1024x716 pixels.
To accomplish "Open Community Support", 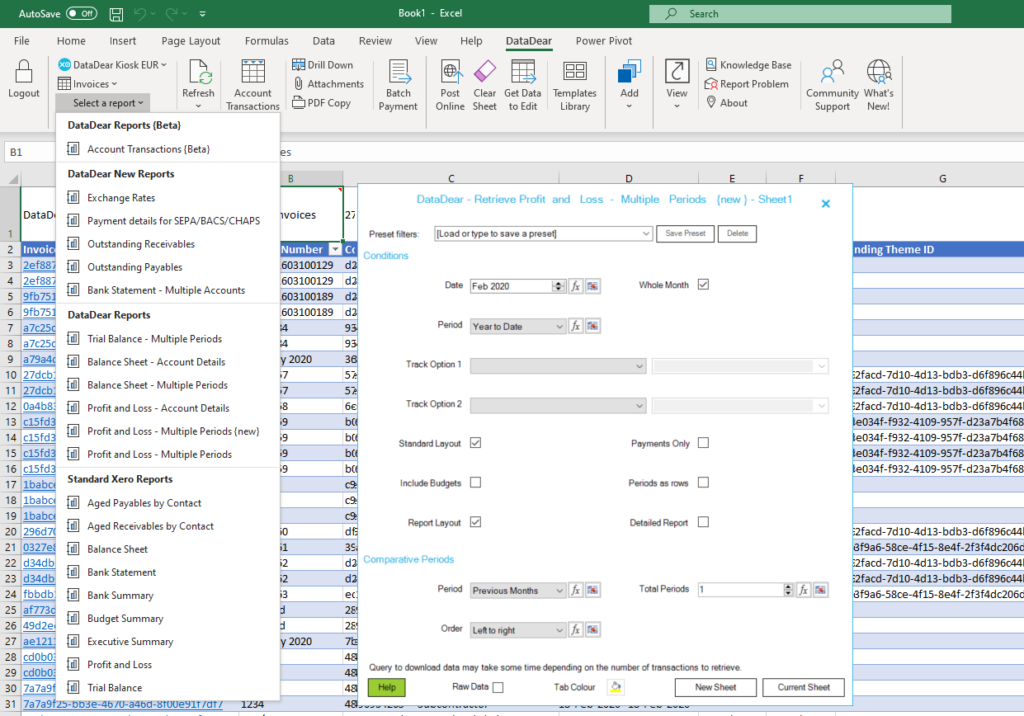I will click(x=832, y=86).
